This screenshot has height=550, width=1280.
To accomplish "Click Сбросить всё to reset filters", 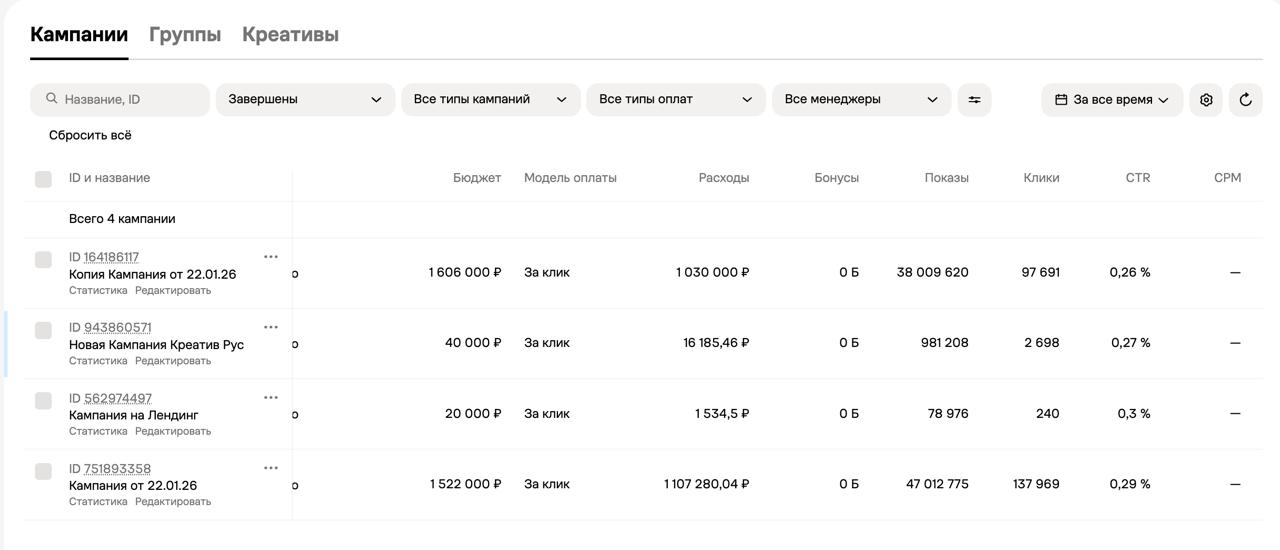I will (x=90, y=135).
